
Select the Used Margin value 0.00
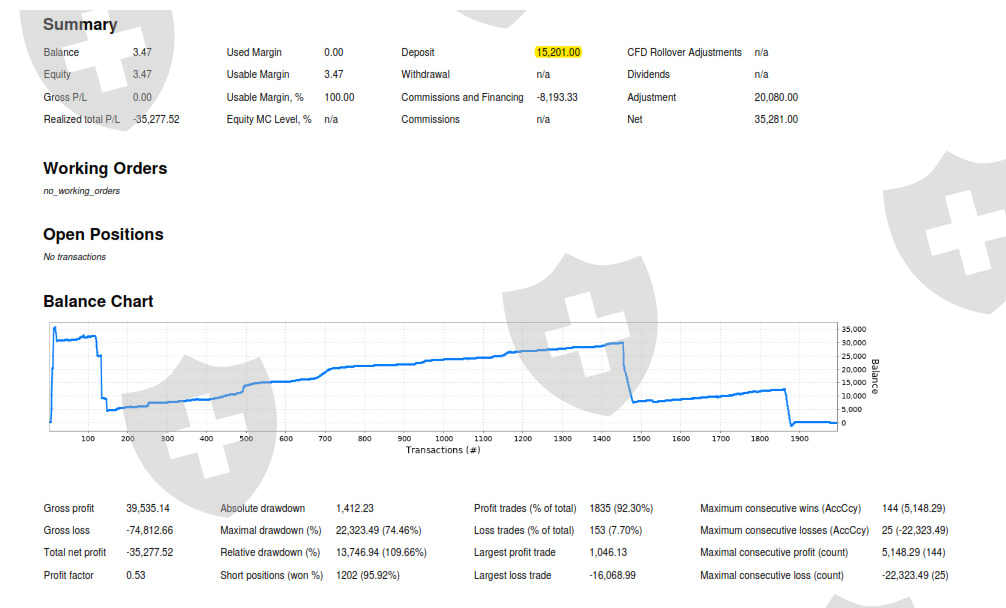click(x=334, y=53)
